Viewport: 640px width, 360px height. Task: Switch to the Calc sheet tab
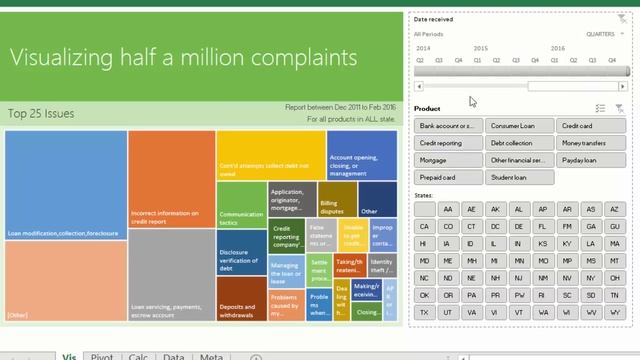[x=138, y=357]
